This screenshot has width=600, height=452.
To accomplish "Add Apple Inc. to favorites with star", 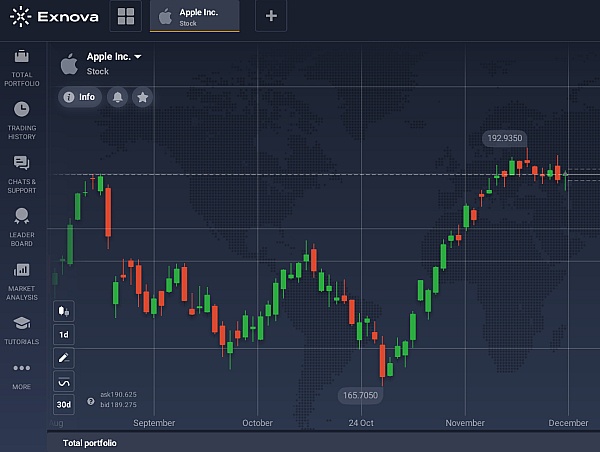I will [x=142, y=97].
